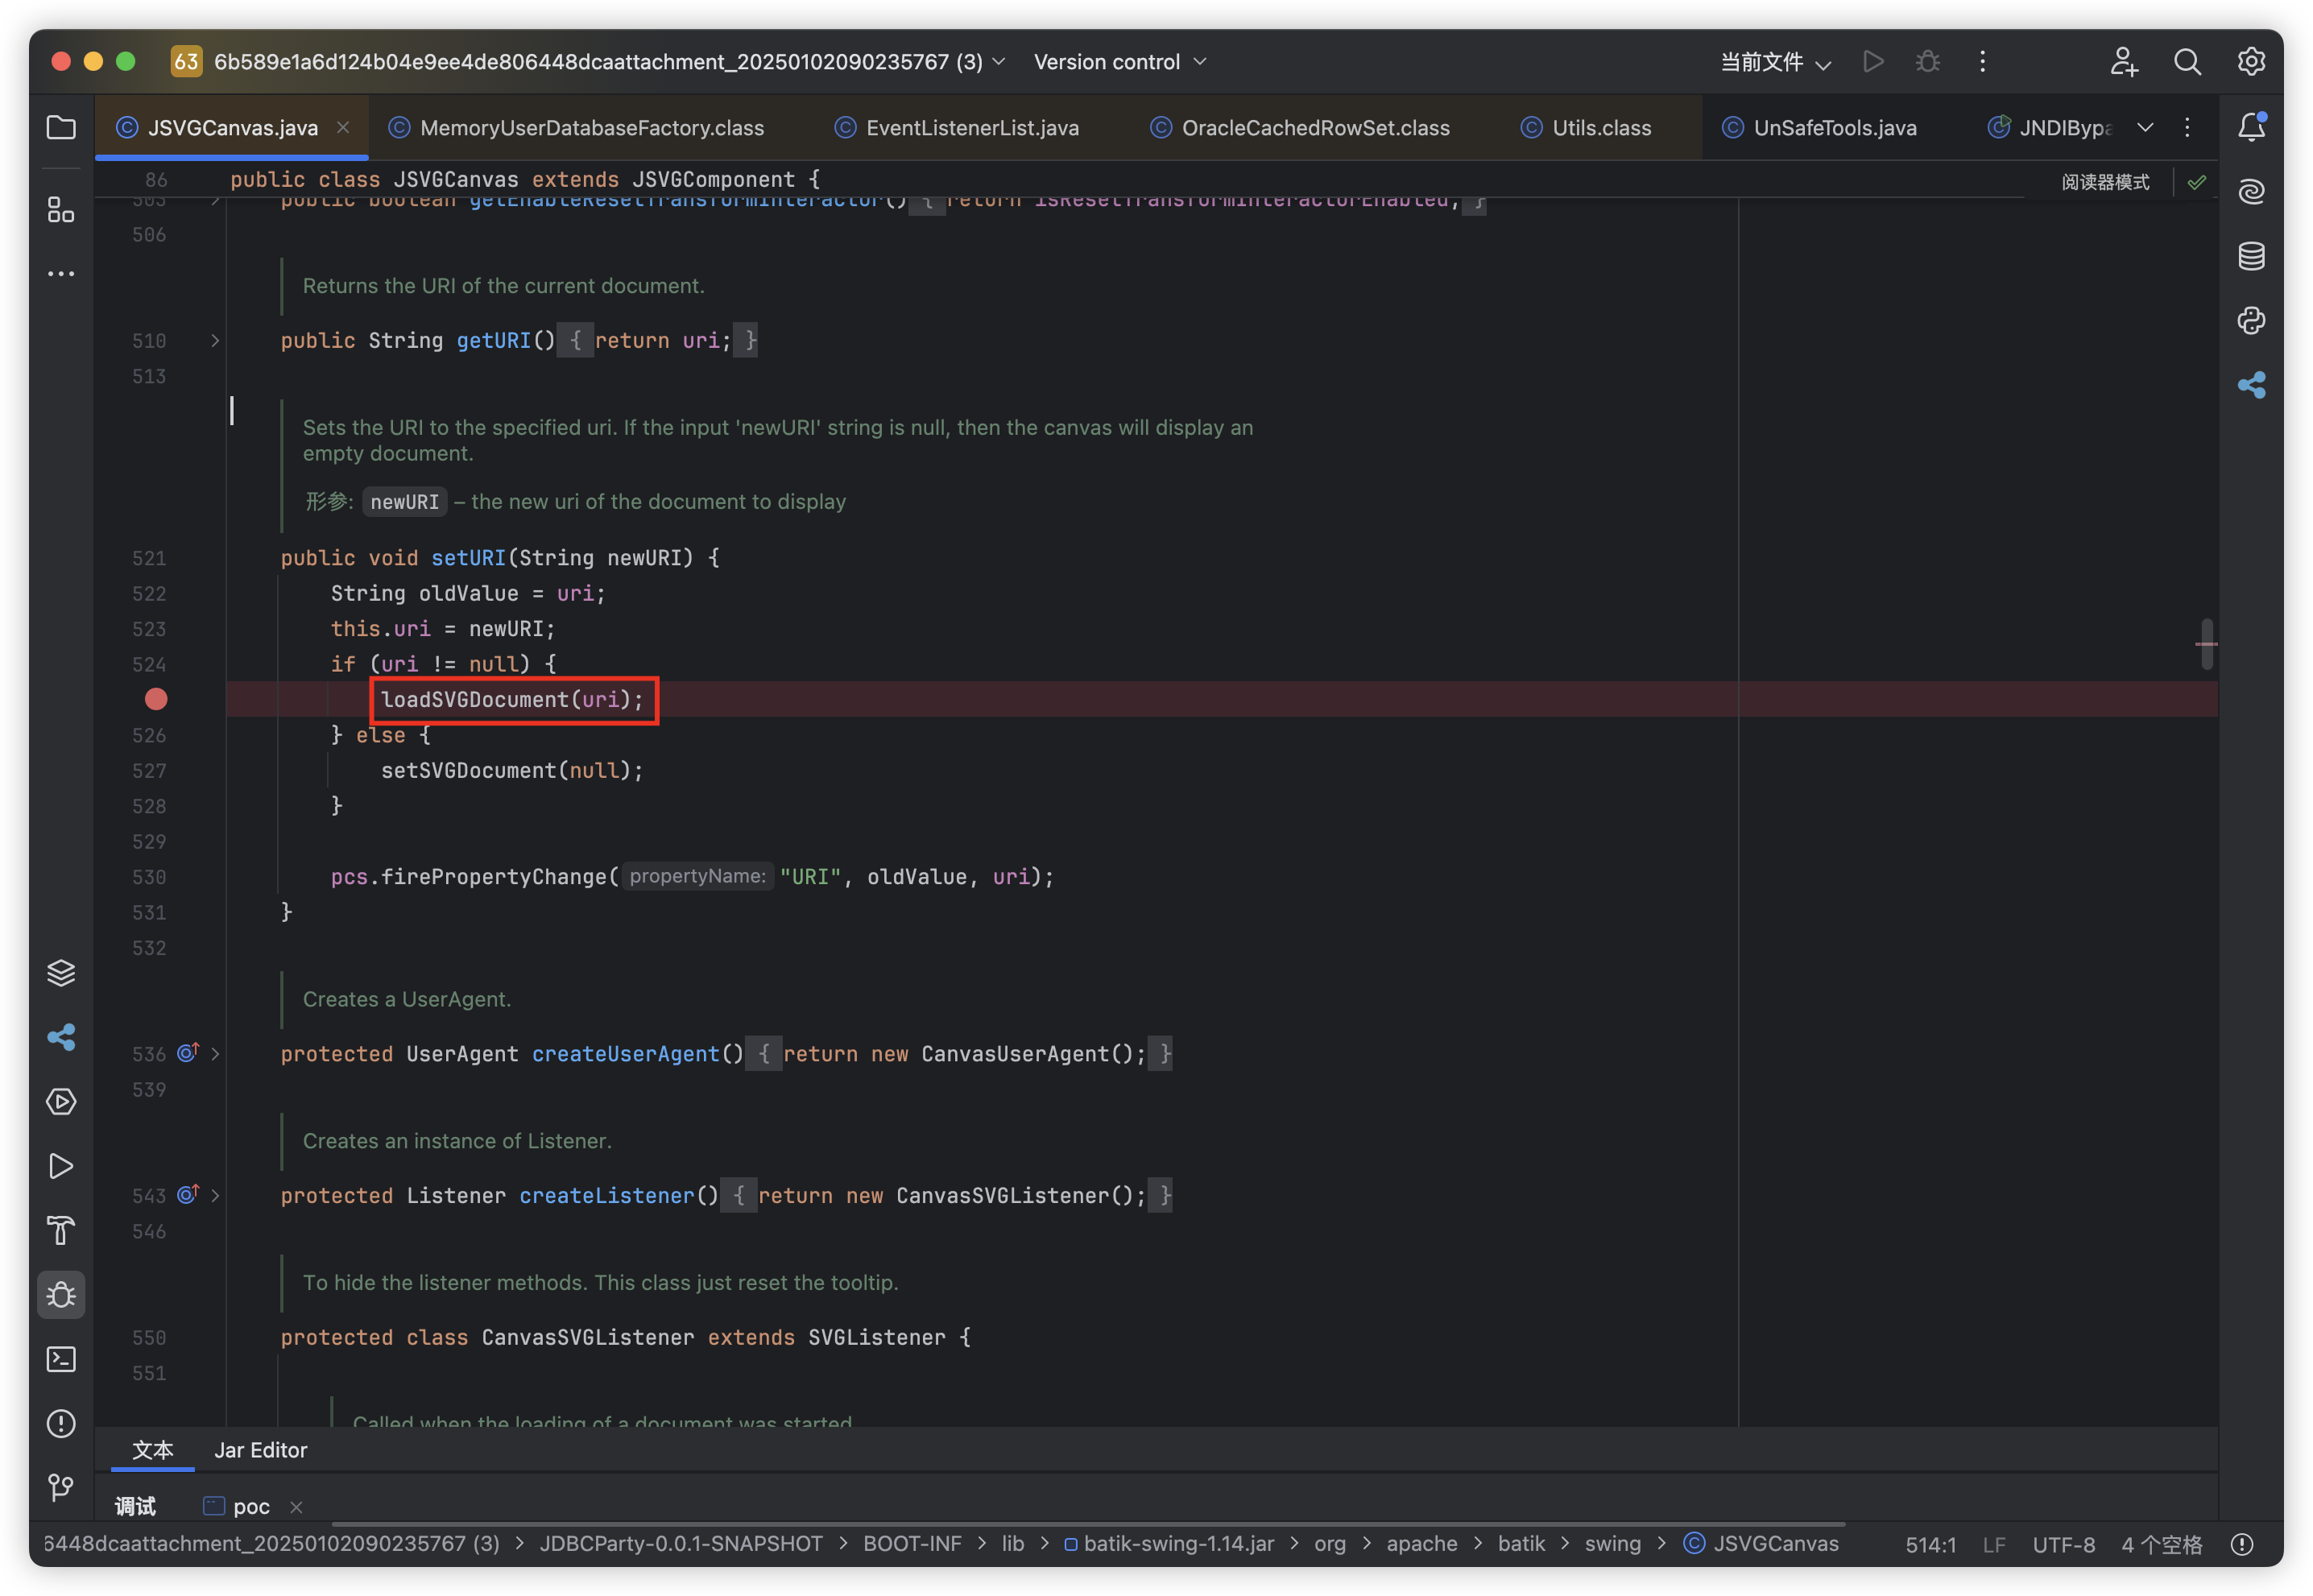Open the Terminal tool window
2313x1596 pixels.
(x=61, y=1360)
